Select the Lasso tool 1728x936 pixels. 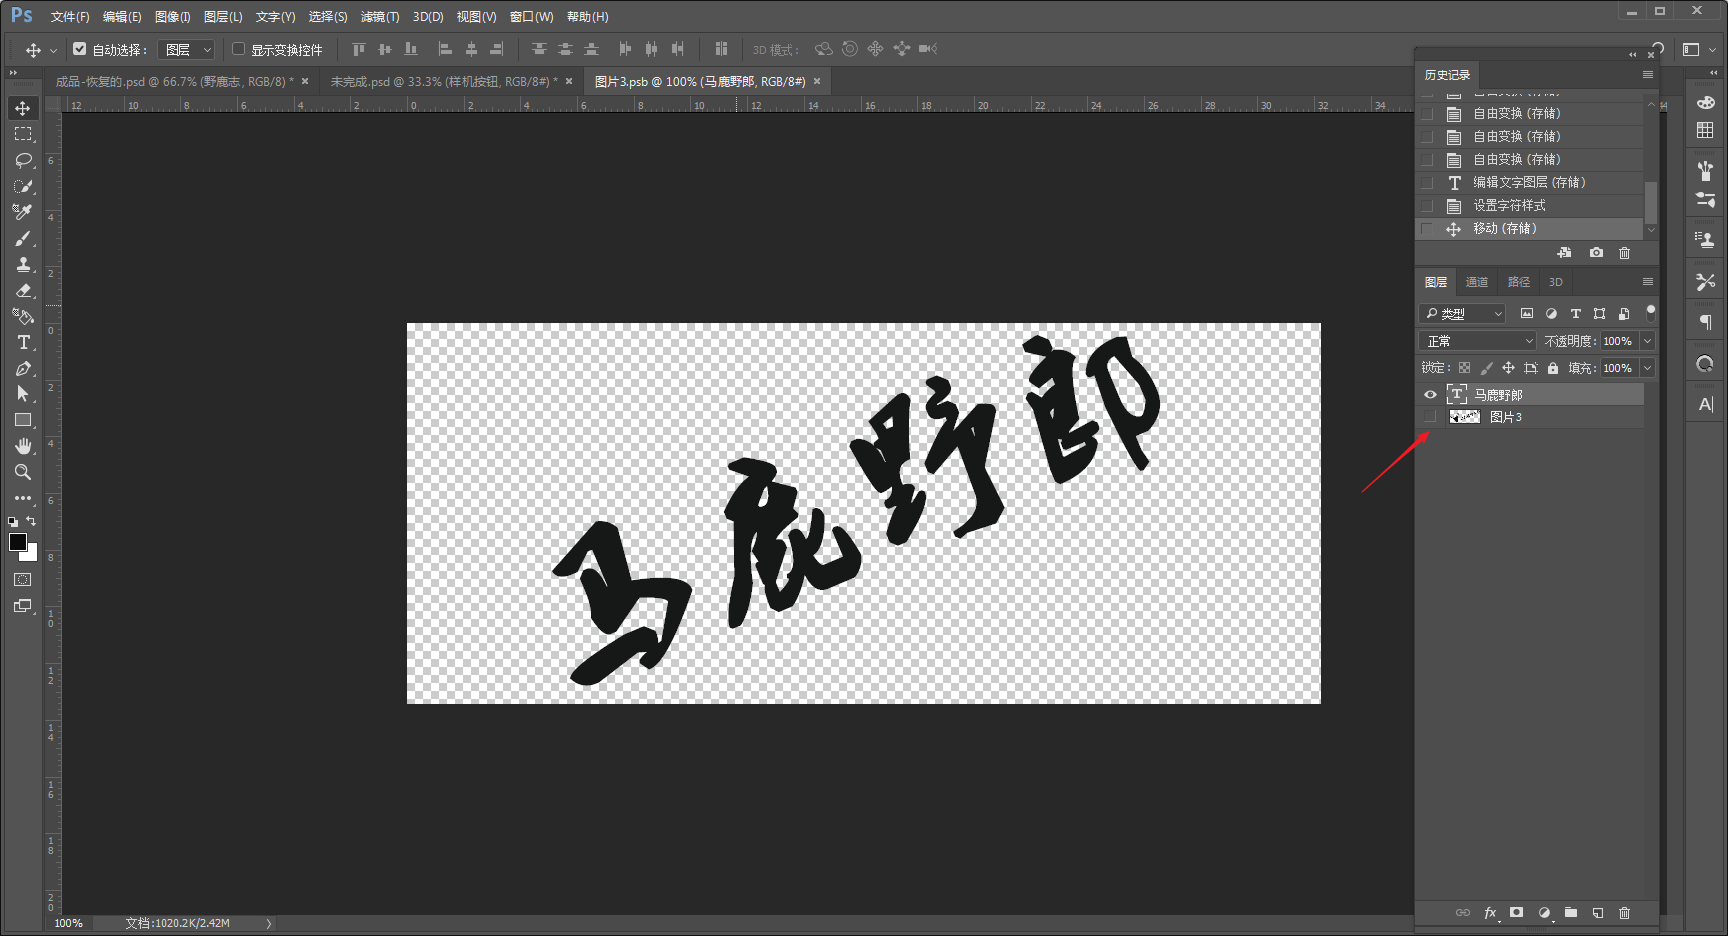pyautogui.click(x=23, y=160)
